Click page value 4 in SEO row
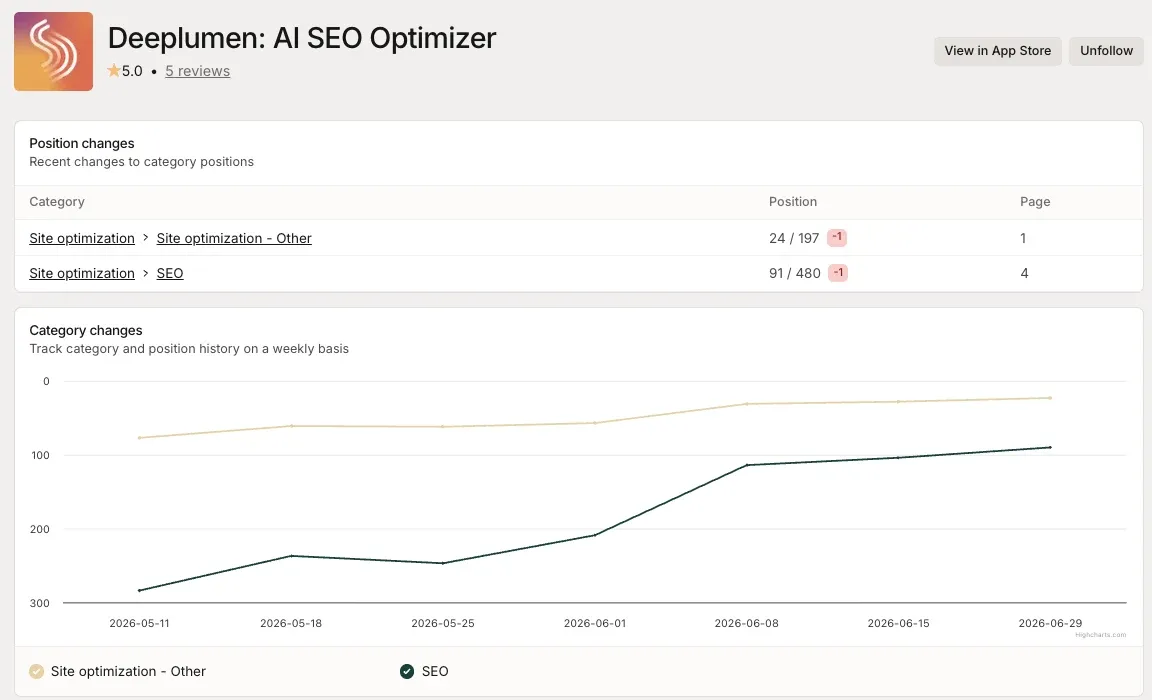 tap(1024, 273)
